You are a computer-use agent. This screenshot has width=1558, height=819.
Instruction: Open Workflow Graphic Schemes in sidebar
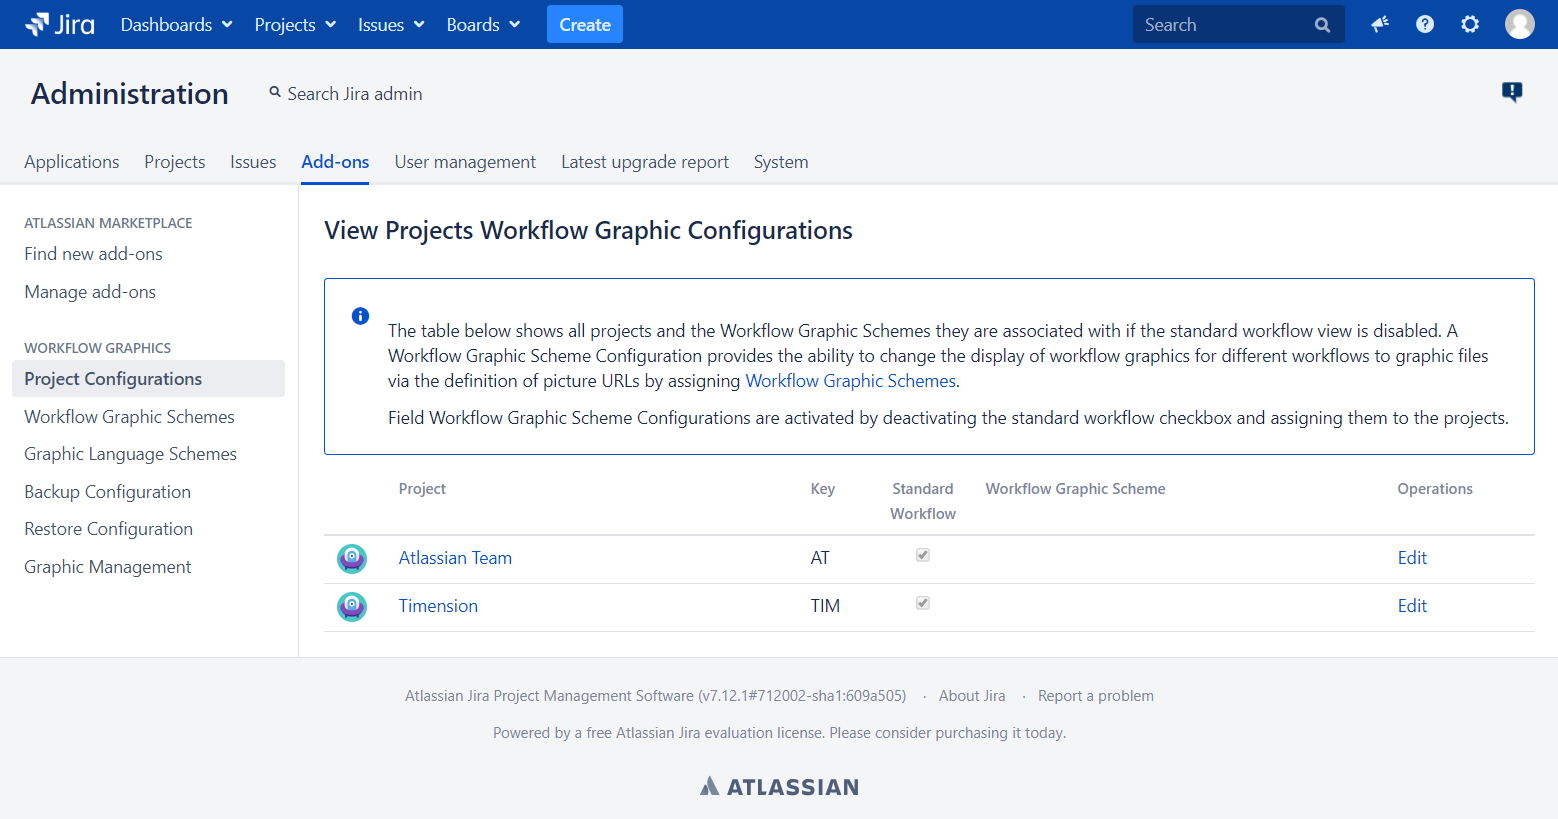(x=129, y=417)
